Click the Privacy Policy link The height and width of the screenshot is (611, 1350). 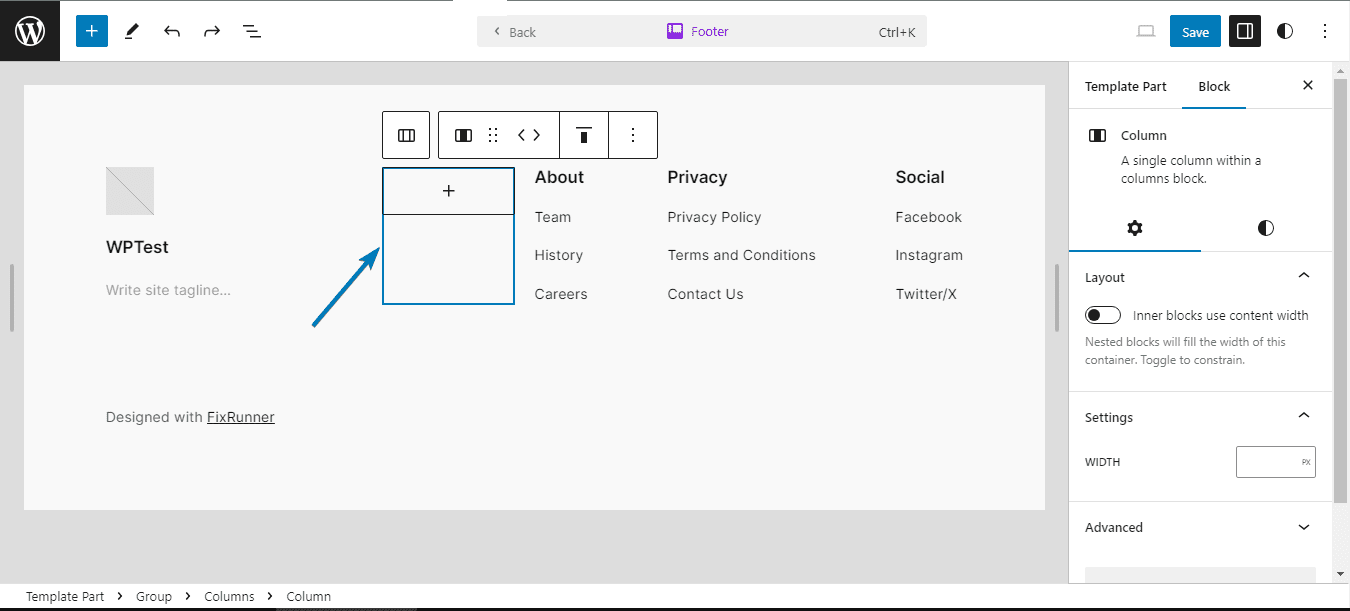pos(715,217)
